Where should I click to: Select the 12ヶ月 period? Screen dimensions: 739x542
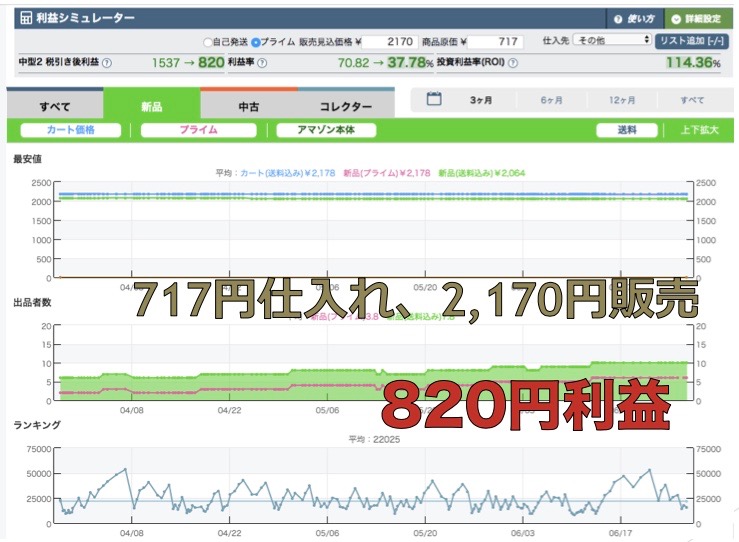tap(620, 100)
